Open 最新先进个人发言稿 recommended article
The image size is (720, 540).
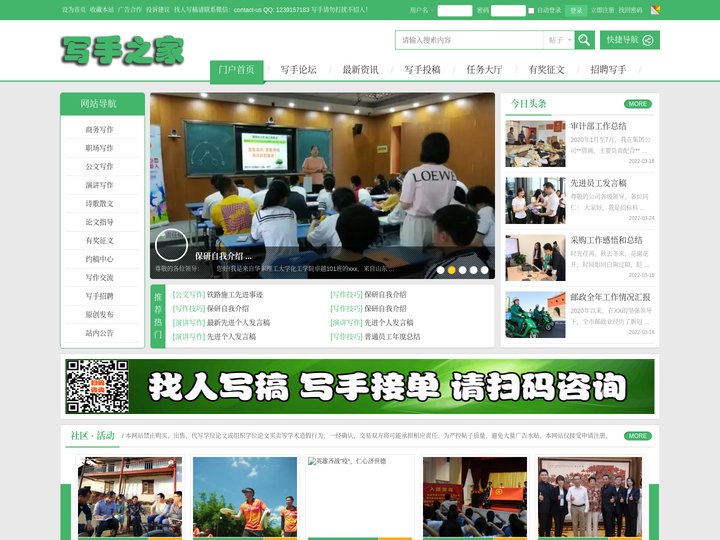point(238,322)
